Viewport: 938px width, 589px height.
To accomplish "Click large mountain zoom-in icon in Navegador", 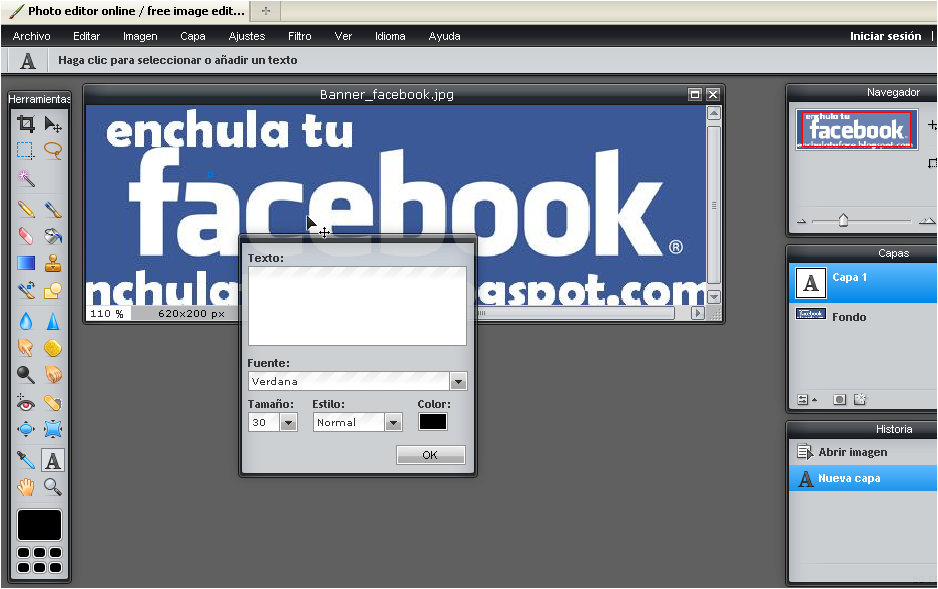I will (x=927, y=221).
